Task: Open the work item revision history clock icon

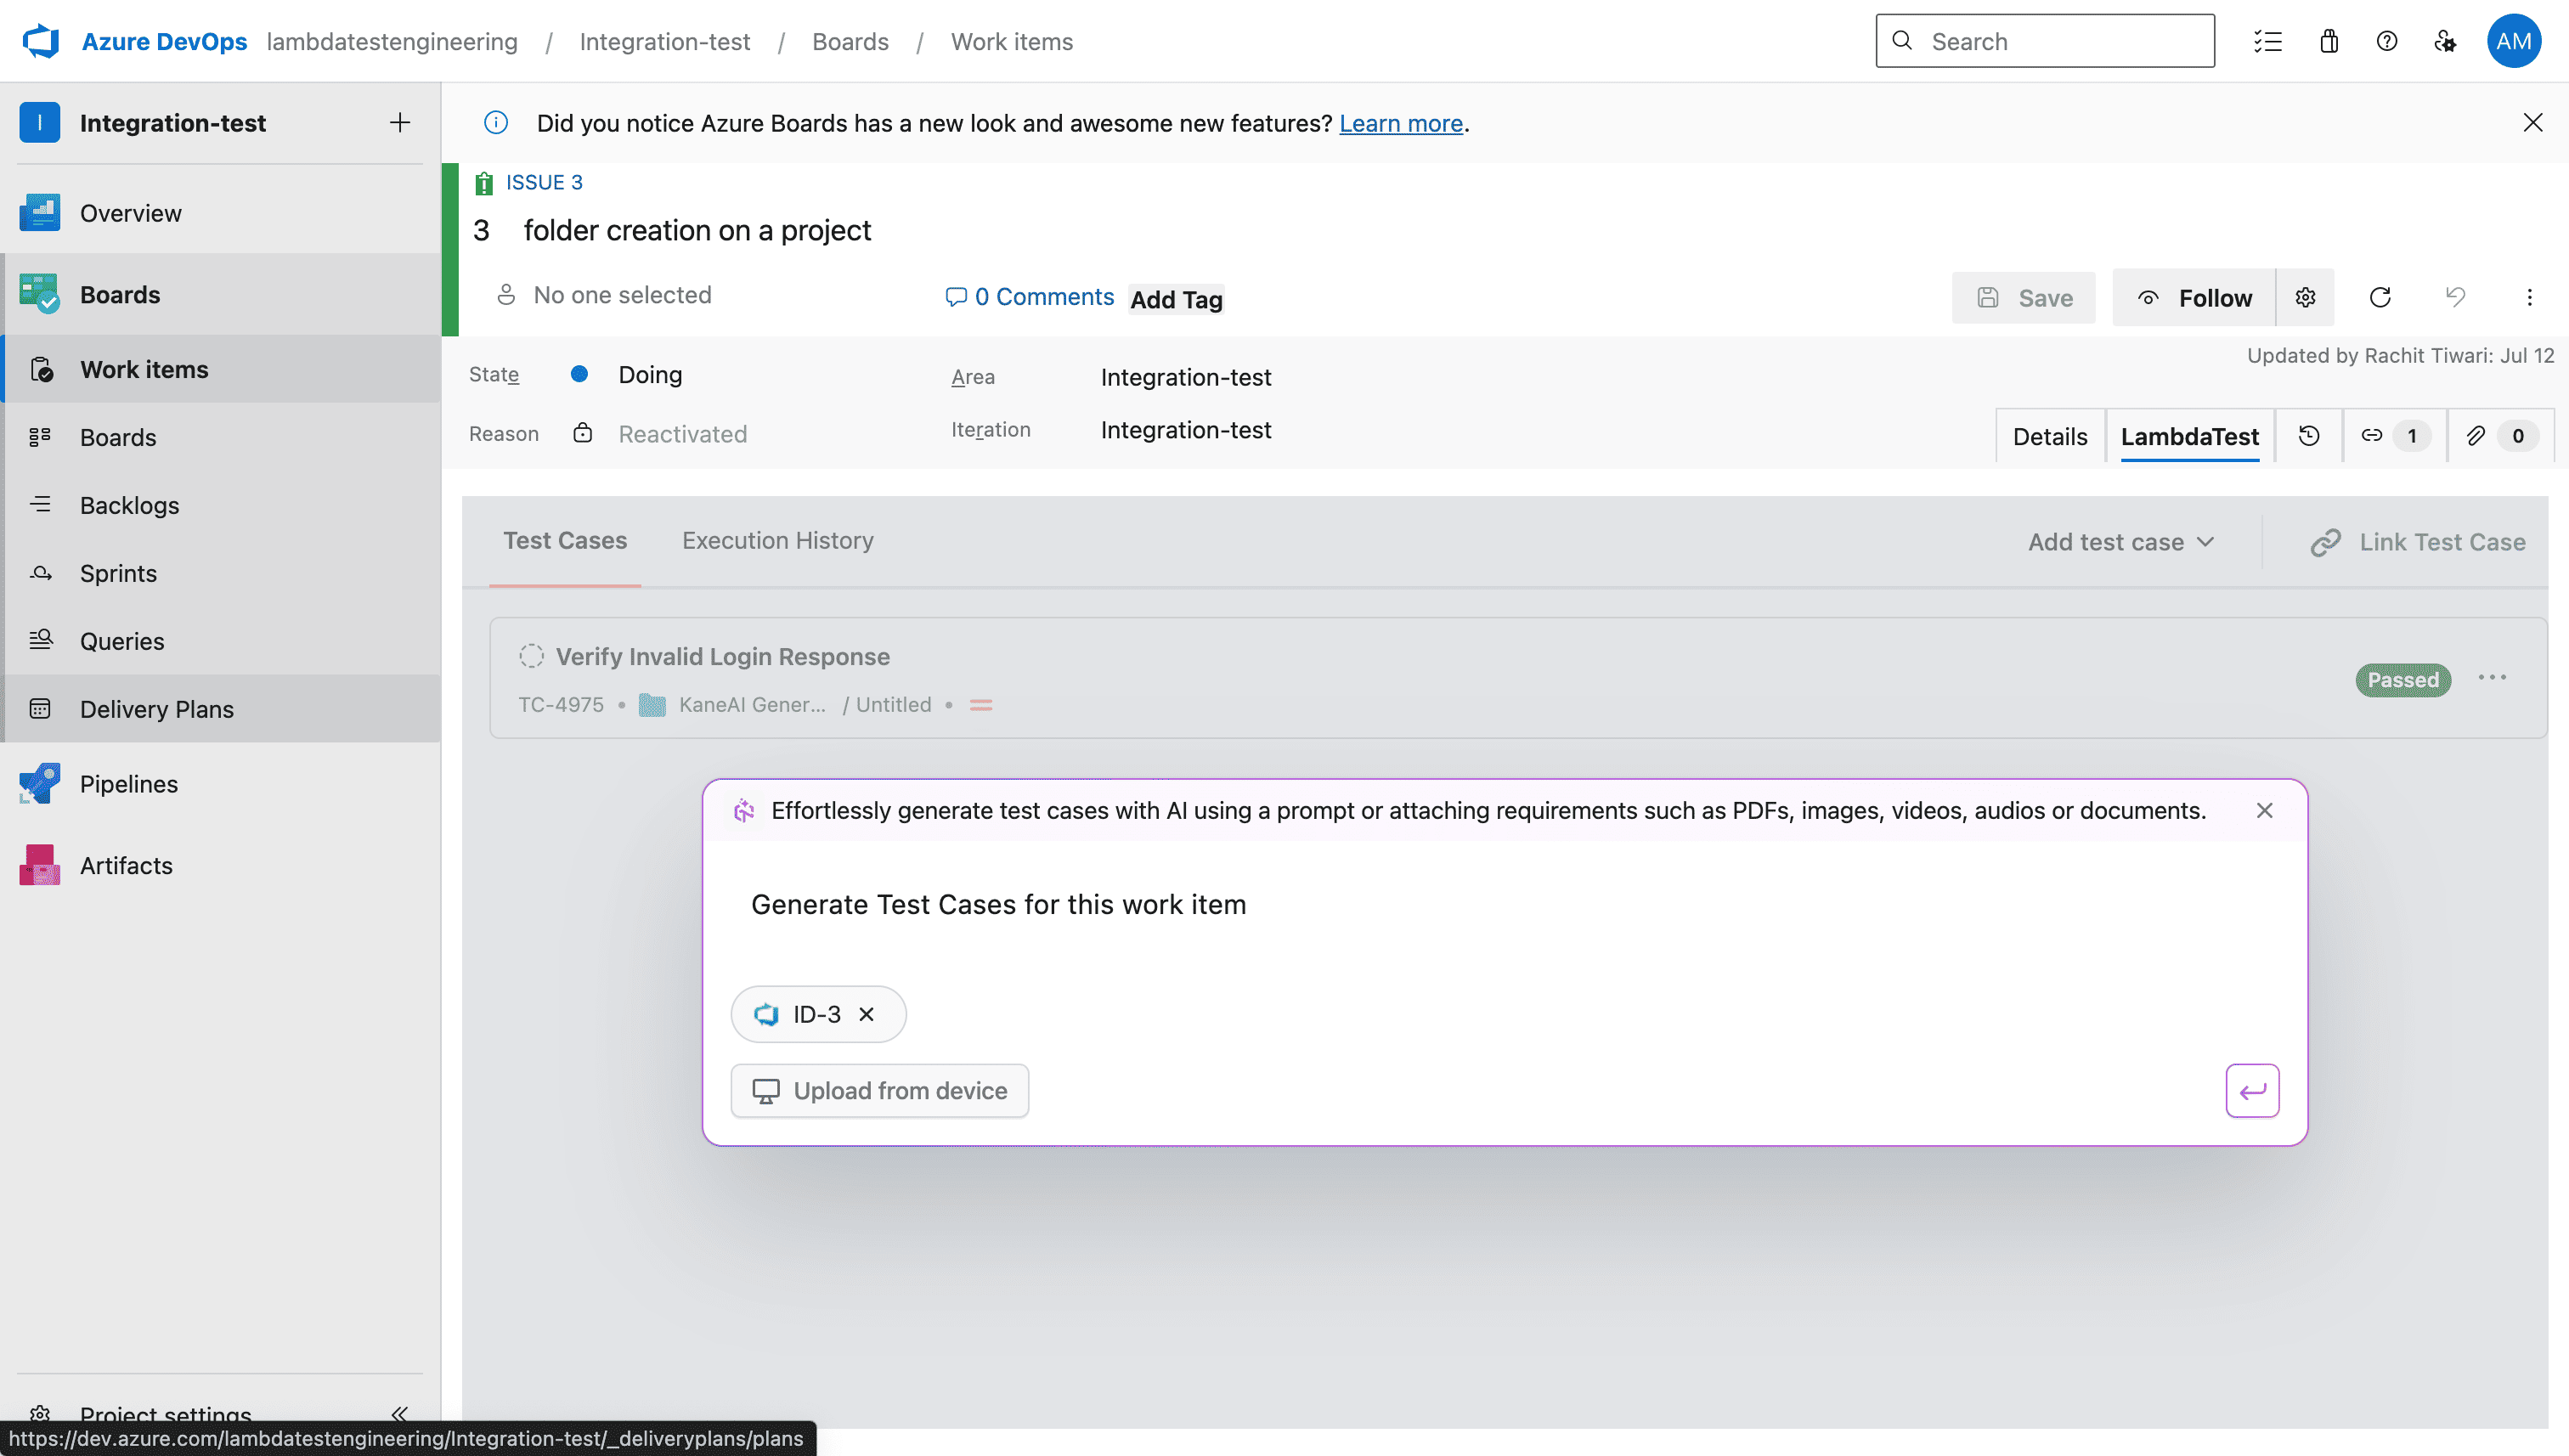Action: [x=2308, y=435]
